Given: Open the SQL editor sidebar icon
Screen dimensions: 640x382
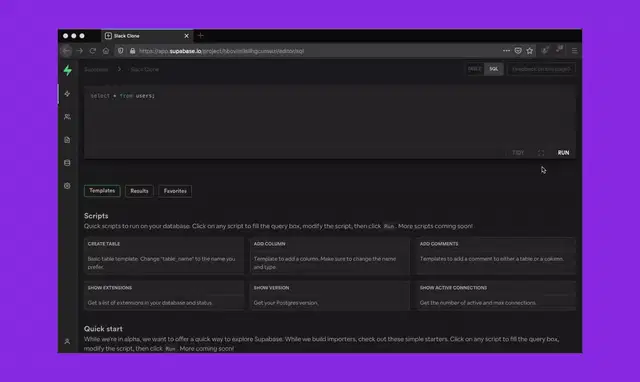Looking at the screenshot, I should click(x=67, y=94).
